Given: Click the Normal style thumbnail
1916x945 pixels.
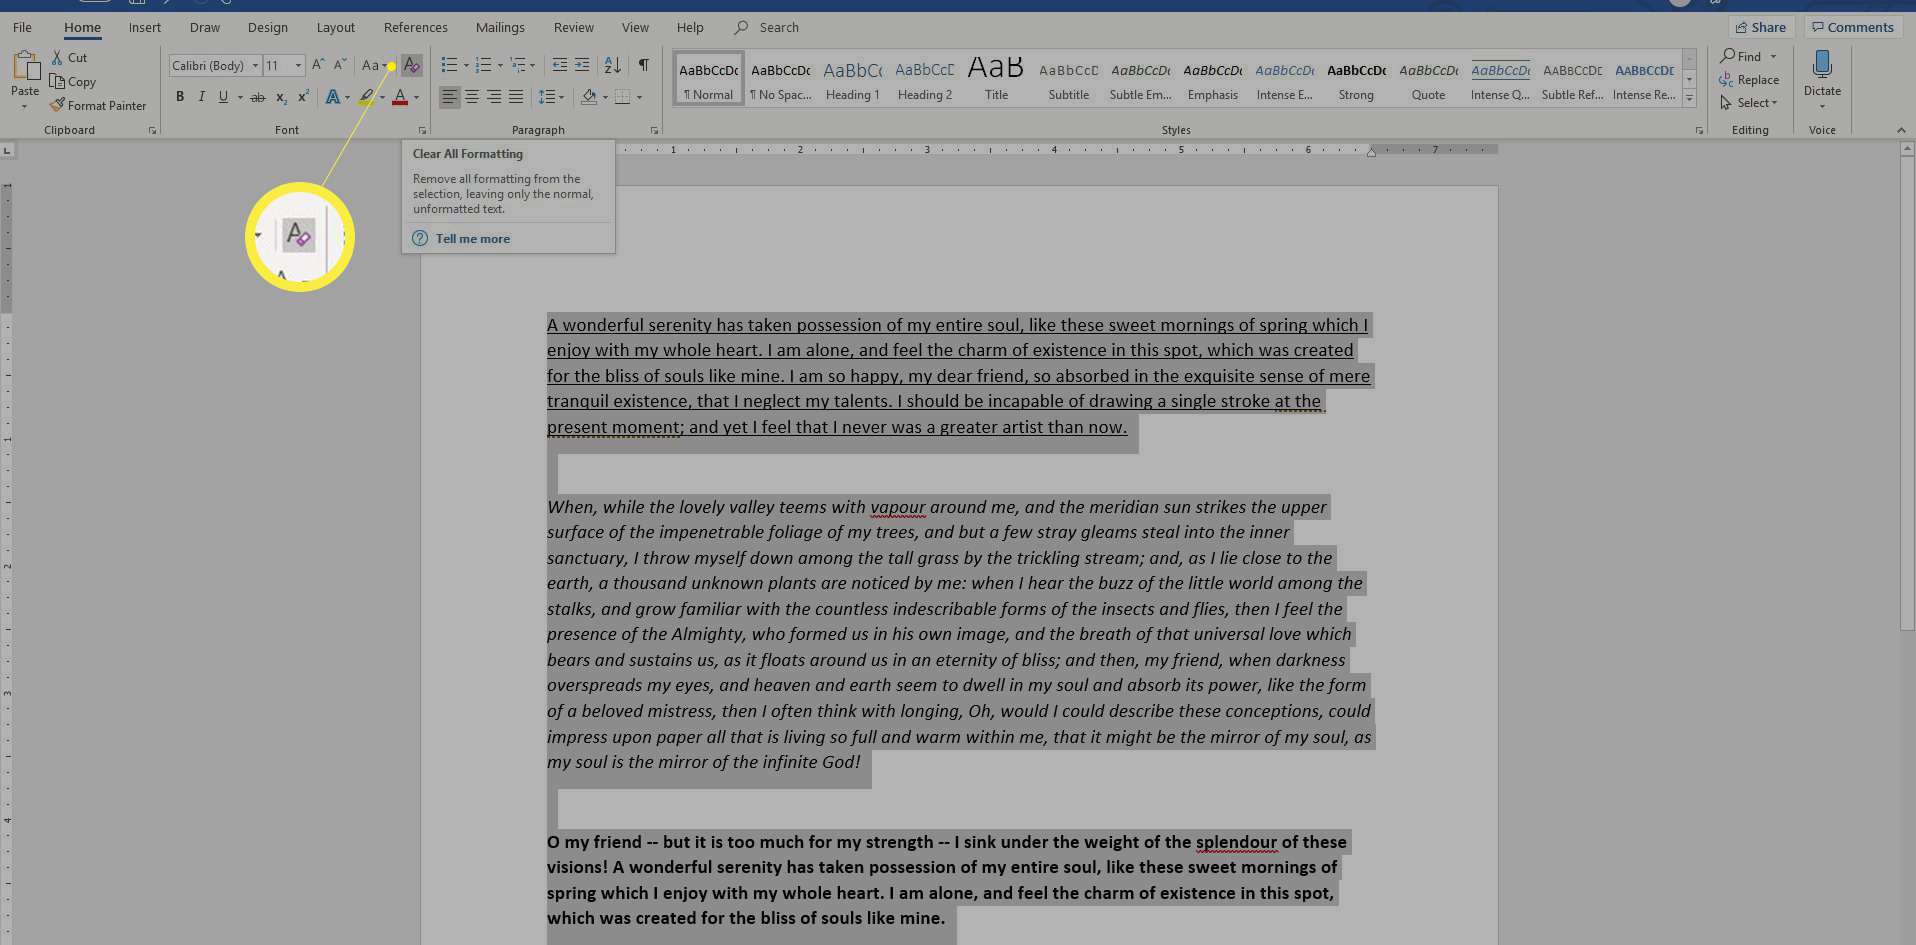Looking at the screenshot, I should pyautogui.click(x=709, y=79).
